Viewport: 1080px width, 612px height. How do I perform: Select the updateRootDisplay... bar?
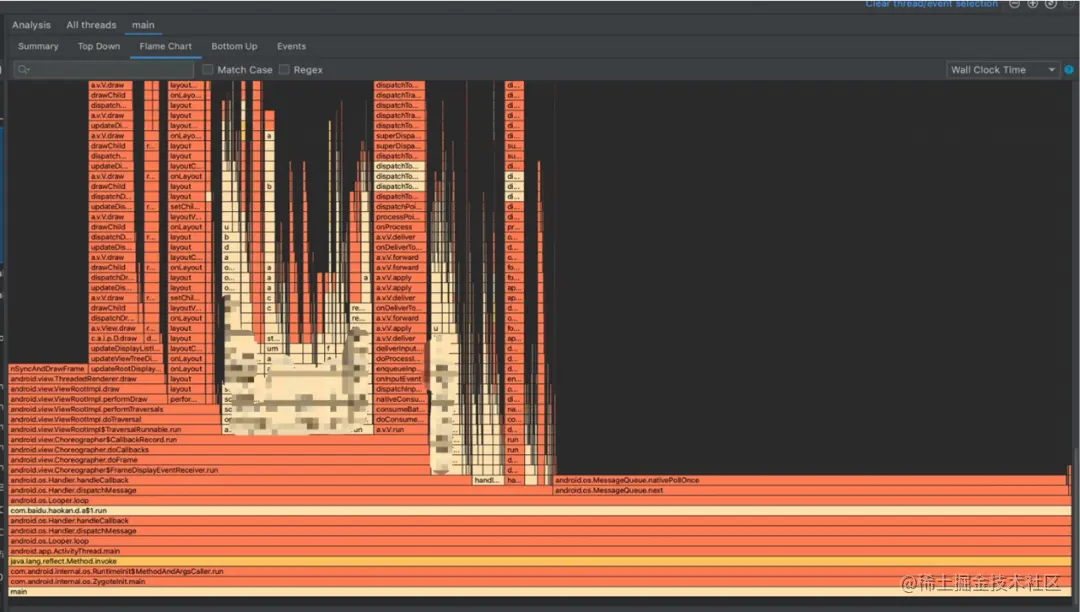pyautogui.click(x=127, y=369)
